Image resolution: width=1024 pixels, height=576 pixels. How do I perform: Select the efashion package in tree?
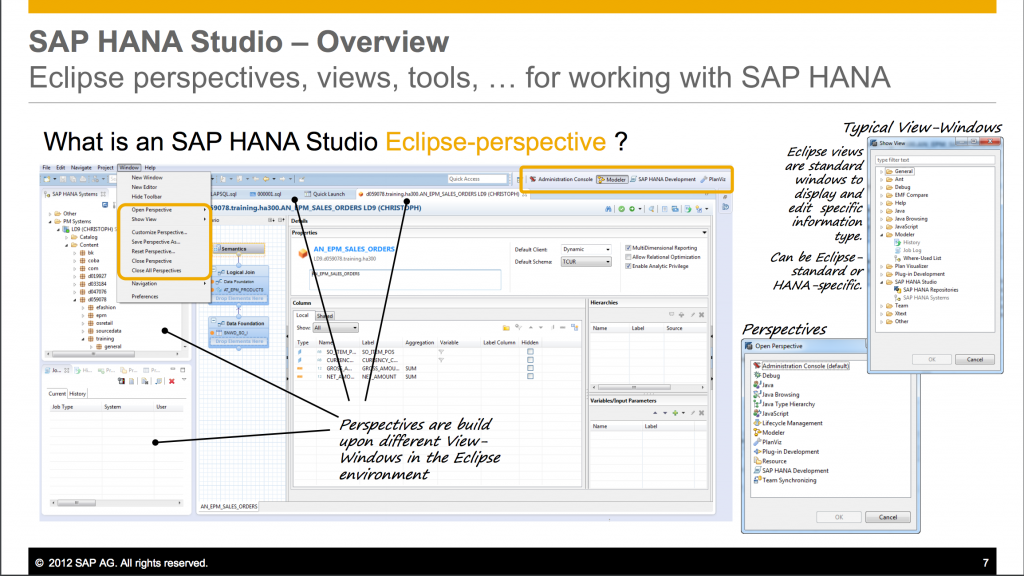(101, 308)
